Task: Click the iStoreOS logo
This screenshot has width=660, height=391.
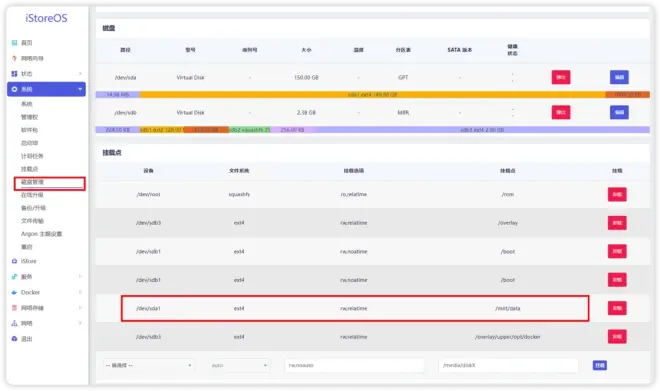Action: click(46, 18)
